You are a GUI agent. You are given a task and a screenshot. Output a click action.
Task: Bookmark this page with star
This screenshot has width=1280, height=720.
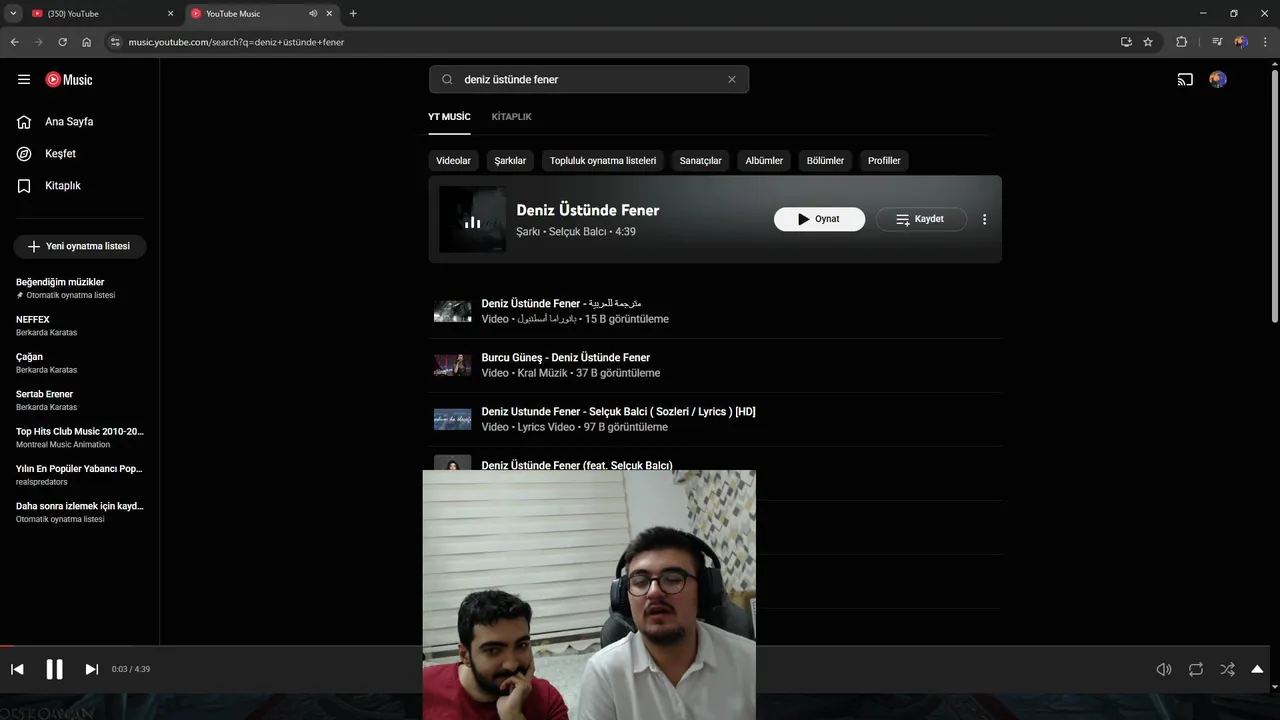(x=1148, y=42)
